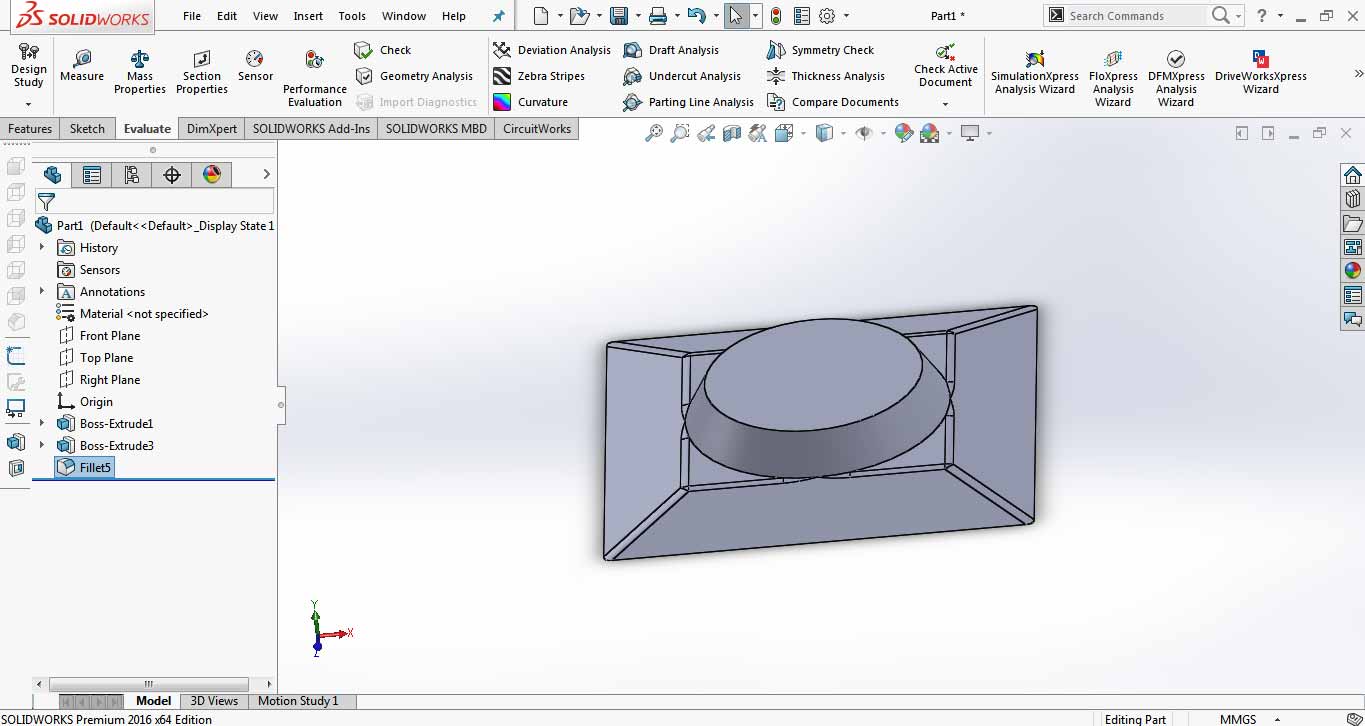The width and height of the screenshot is (1365, 726).
Task: Open the Select tool dropdown arrow
Action: (x=755, y=16)
